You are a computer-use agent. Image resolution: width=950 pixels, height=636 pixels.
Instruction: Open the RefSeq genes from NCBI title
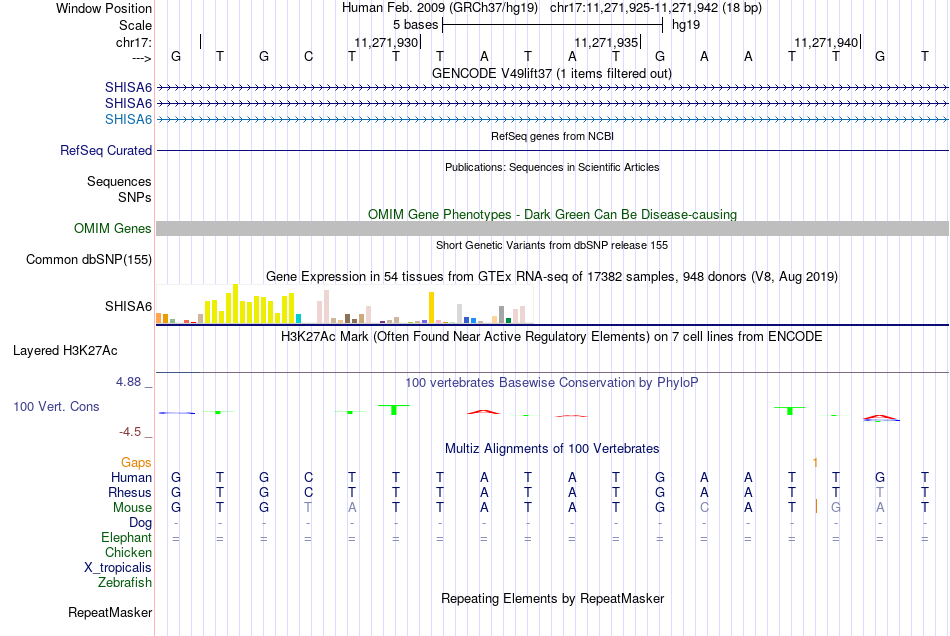[552, 136]
